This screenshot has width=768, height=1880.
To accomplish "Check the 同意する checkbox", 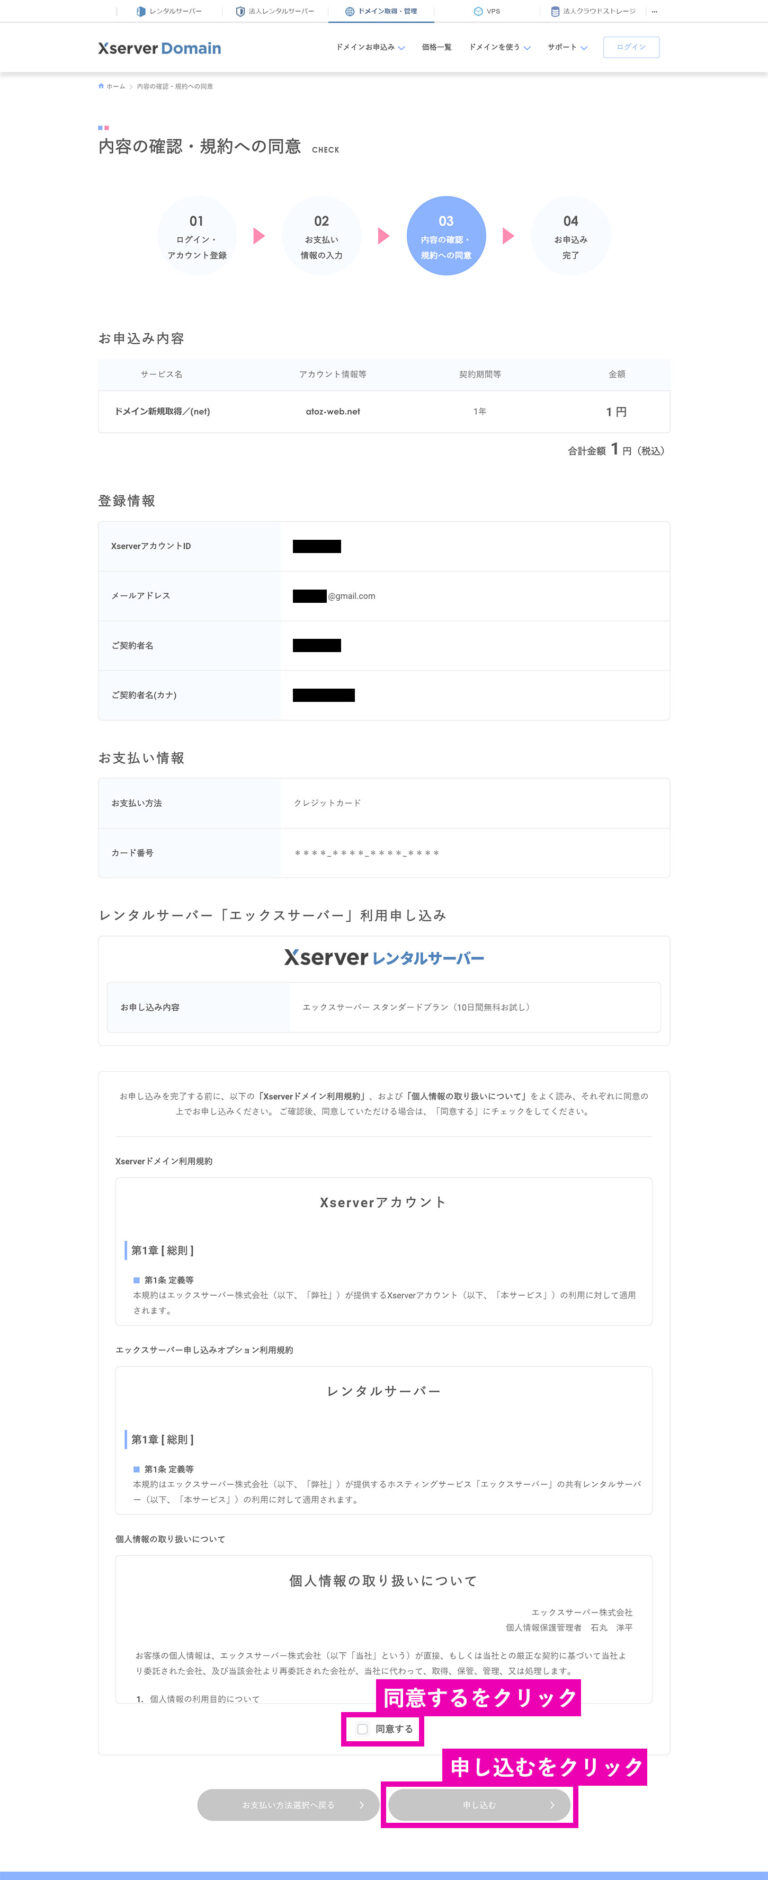I will click(362, 1728).
